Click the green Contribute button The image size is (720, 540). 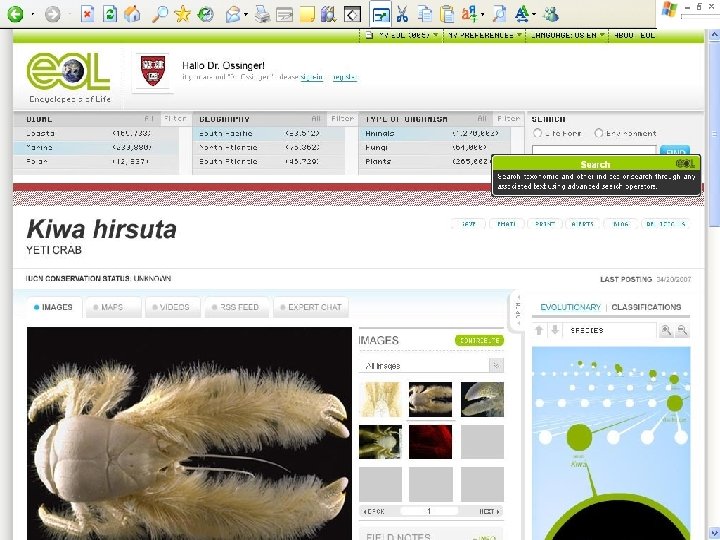click(x=479, y=340)
